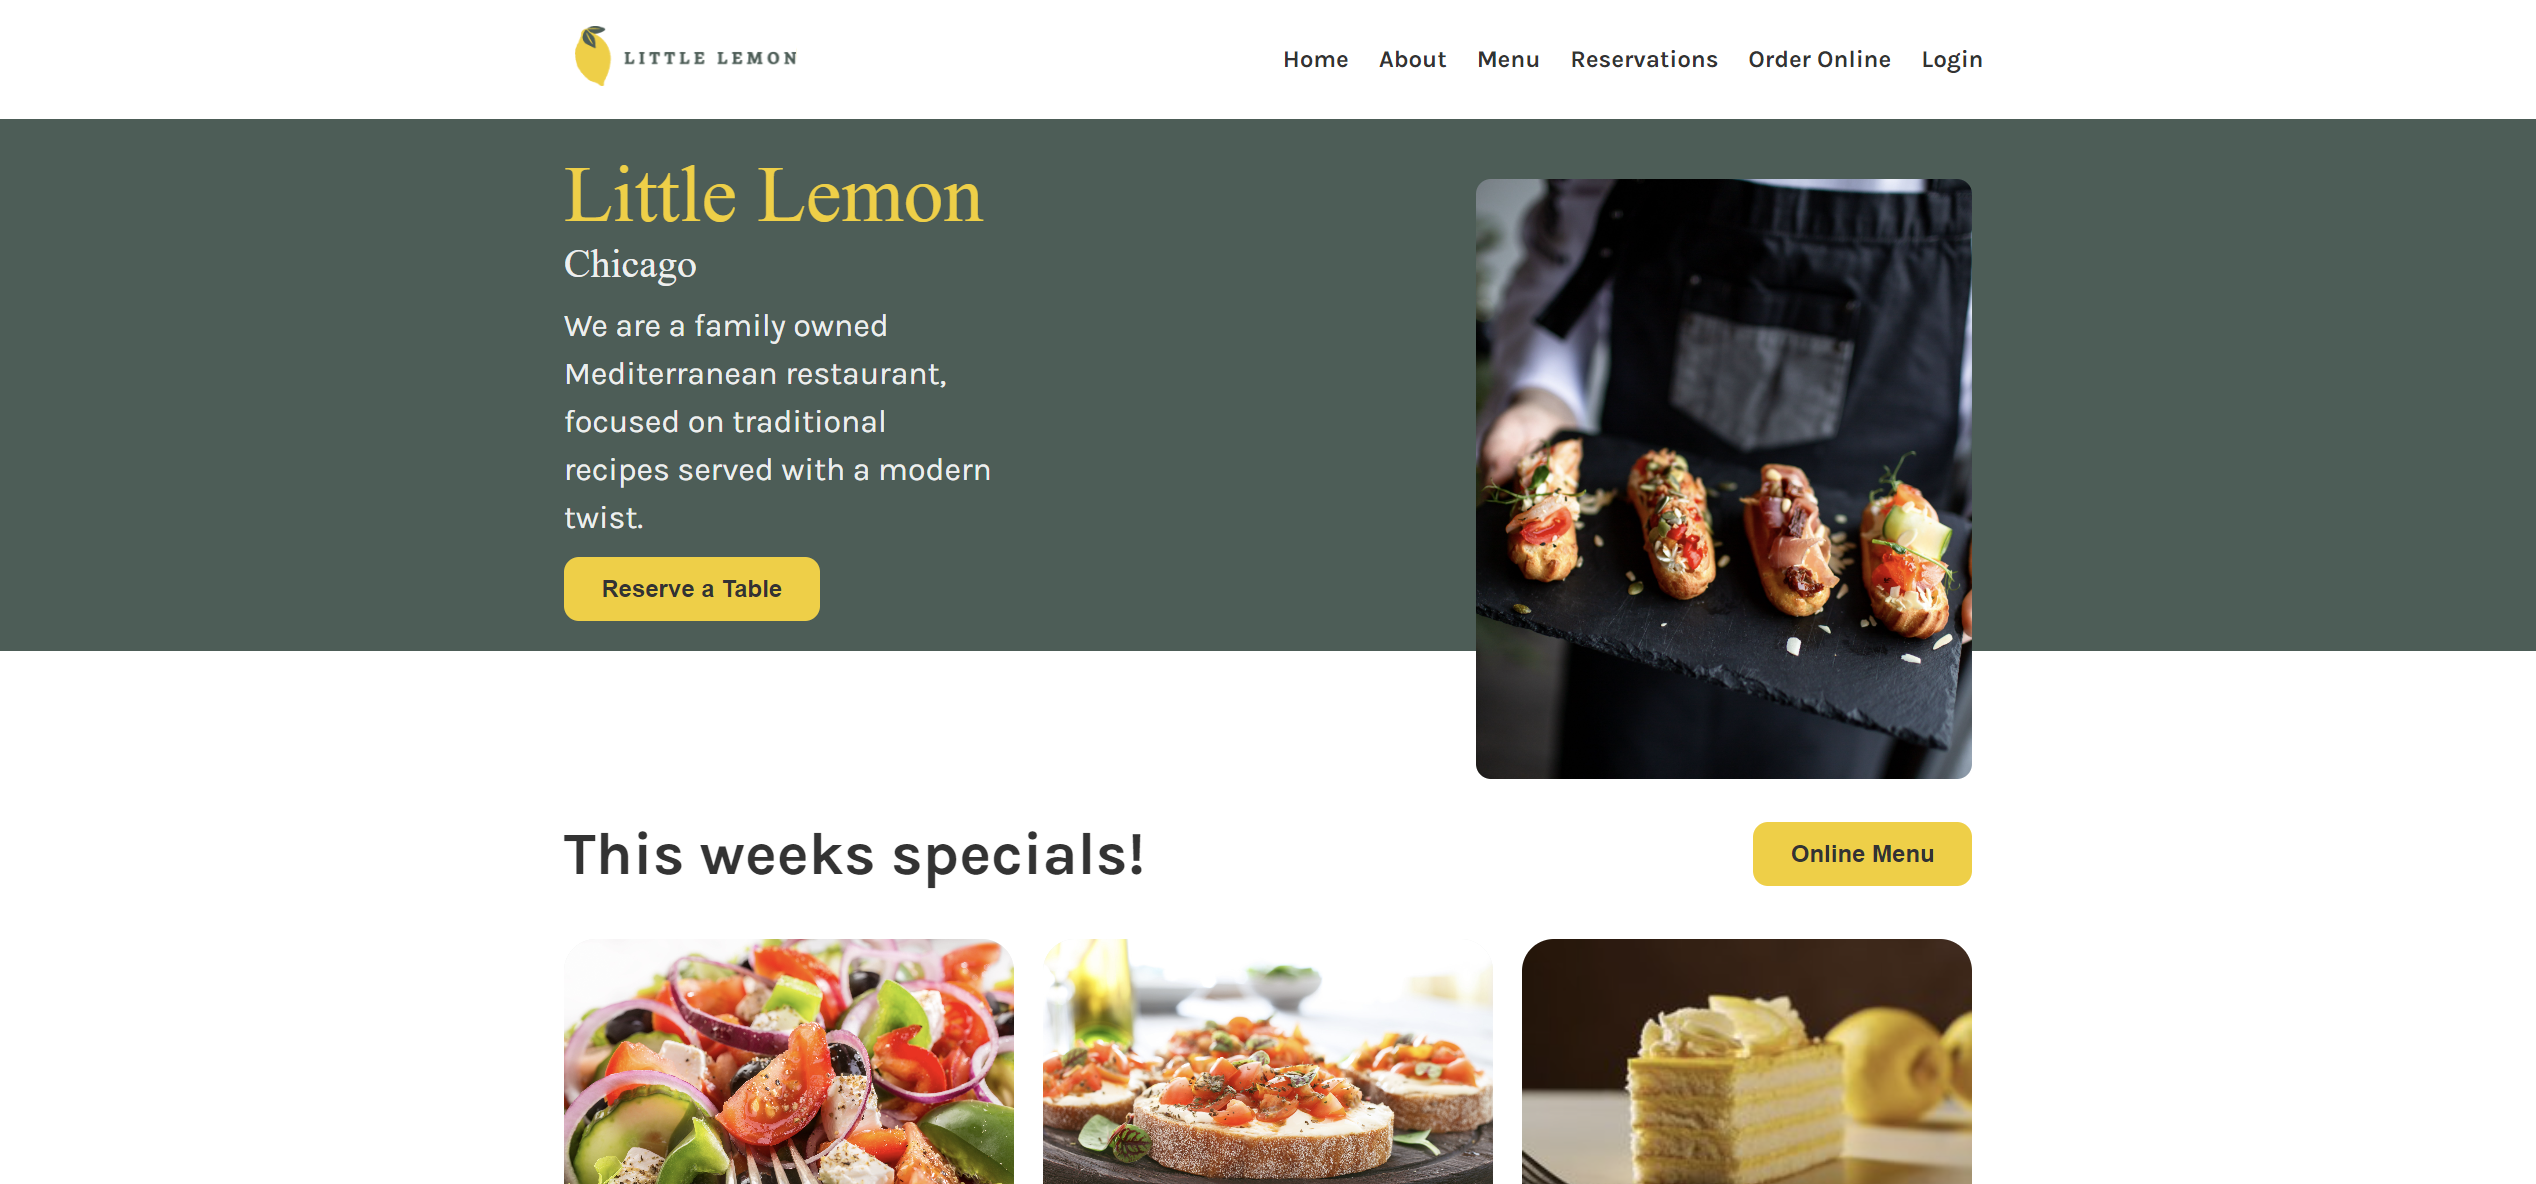Open the Home nav link
Screen dimensions: 2536x1184
pos(1315,59)
